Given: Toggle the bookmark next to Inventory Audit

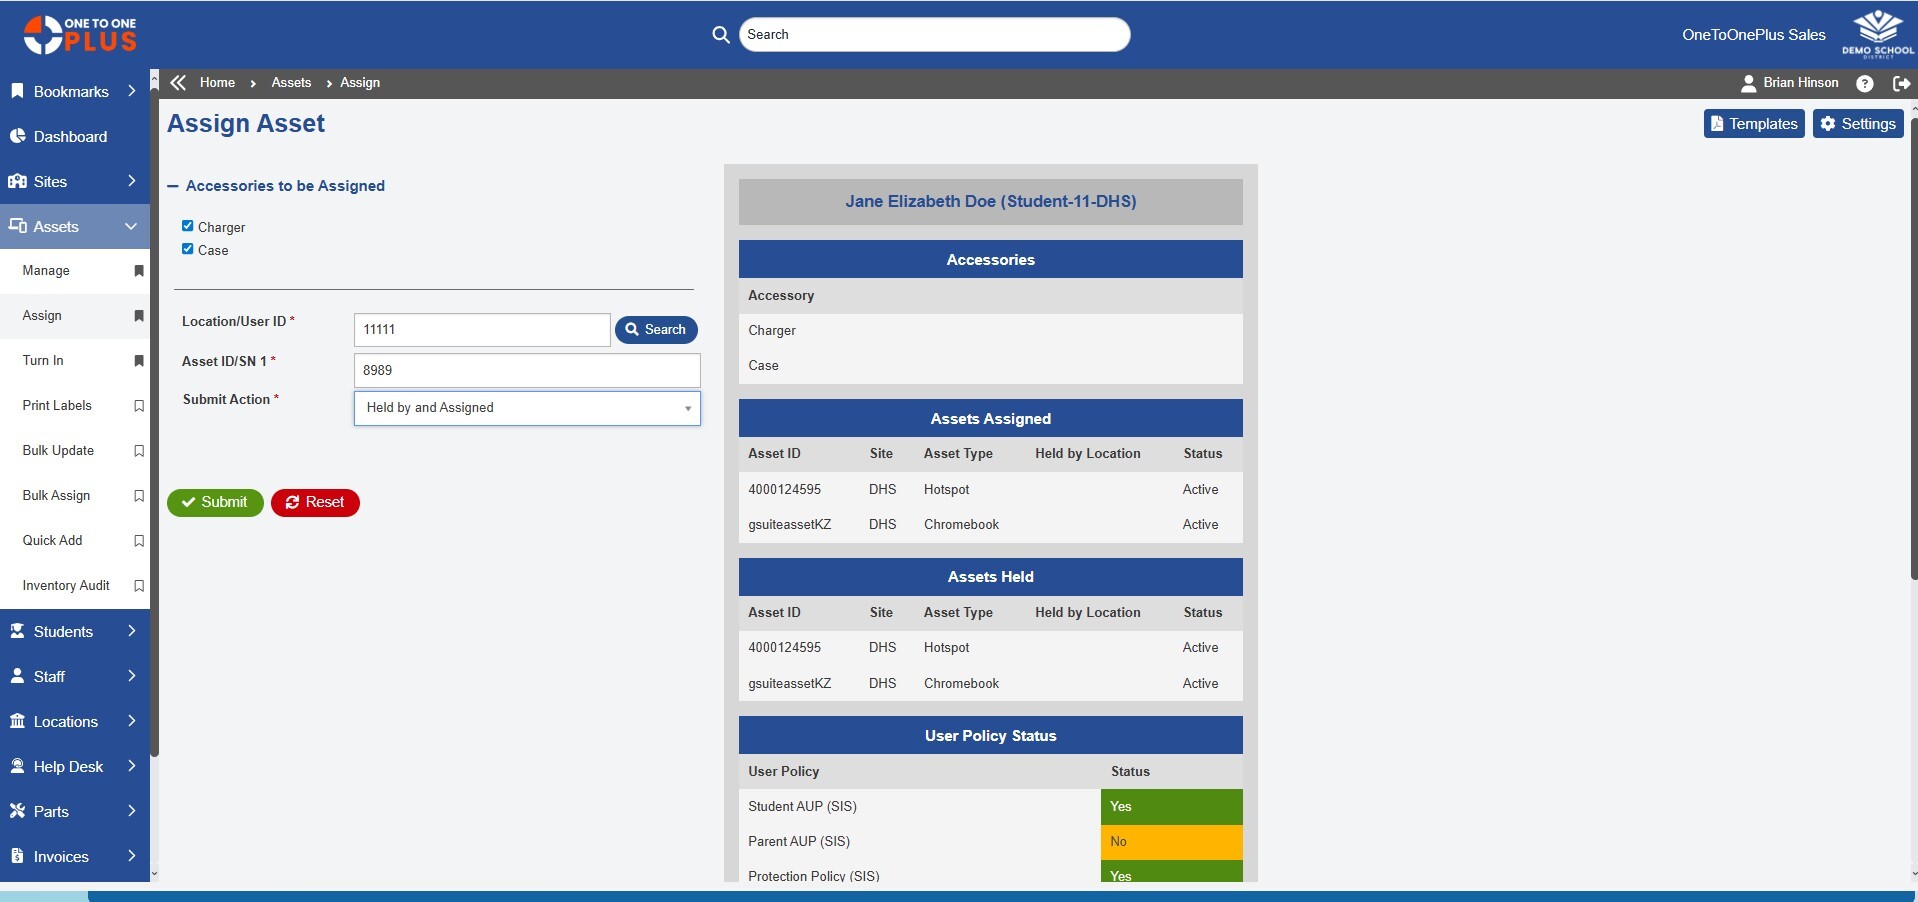Looking at the screenshot, I should coord(139,586).
